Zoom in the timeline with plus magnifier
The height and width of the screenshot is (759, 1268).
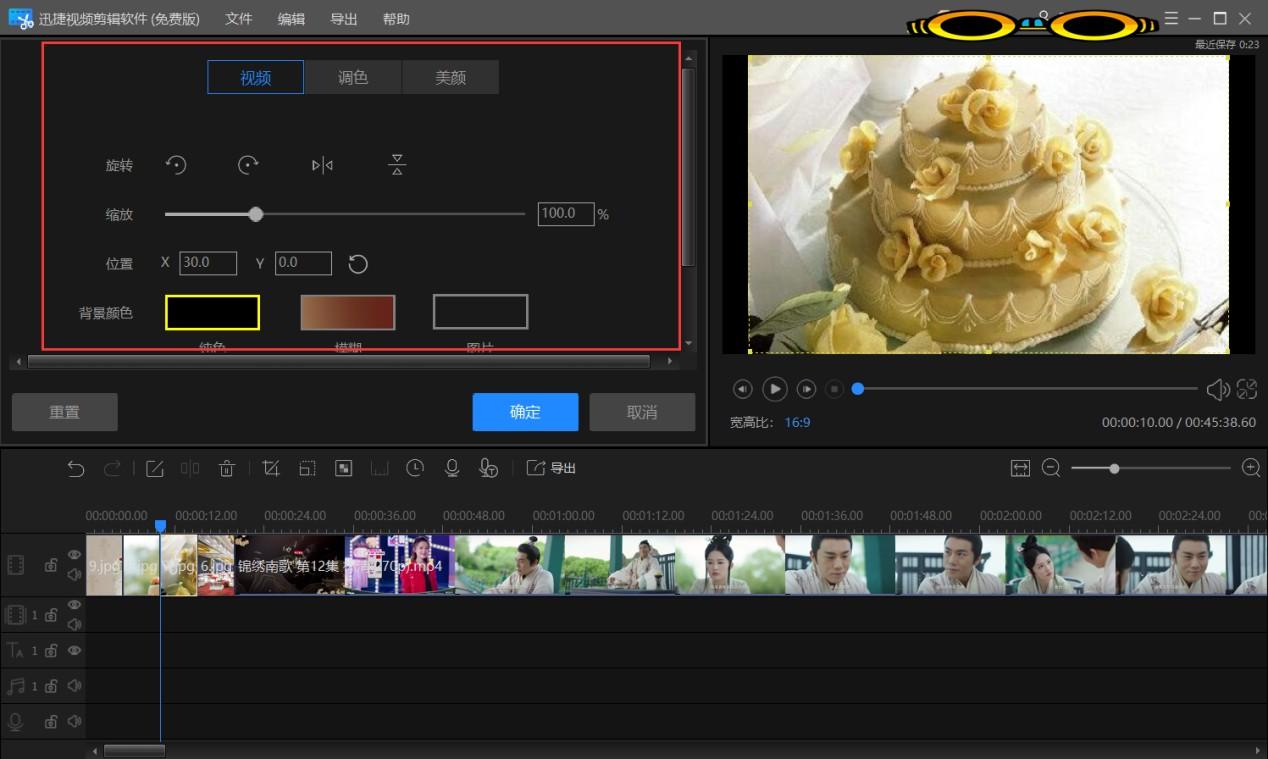(x=1250, y=468)
